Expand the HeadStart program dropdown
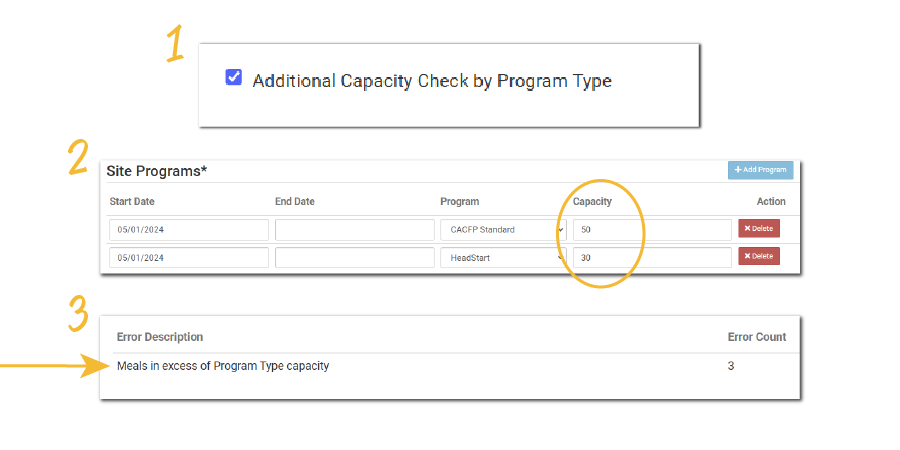The image size is (900, 450). pyautogui.click(x=503, y=257)
